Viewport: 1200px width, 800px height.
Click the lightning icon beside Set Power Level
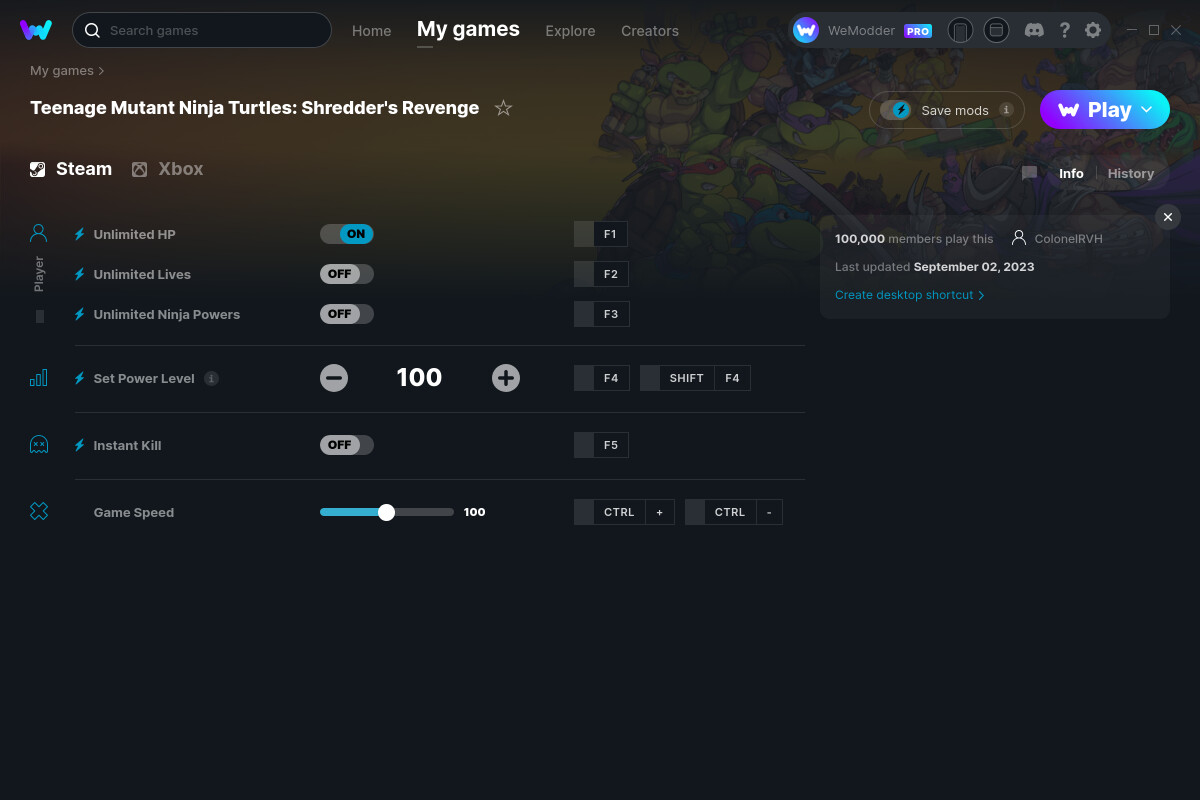point(80,378)
